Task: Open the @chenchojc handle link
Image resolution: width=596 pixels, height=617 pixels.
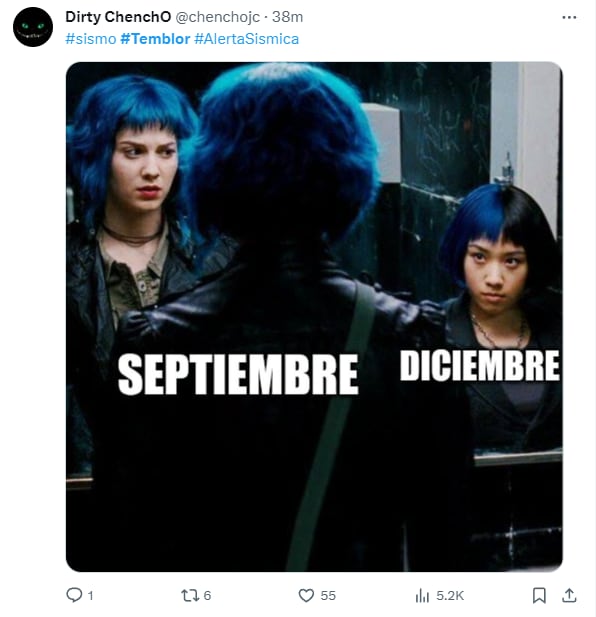Action: coord(217,17)
